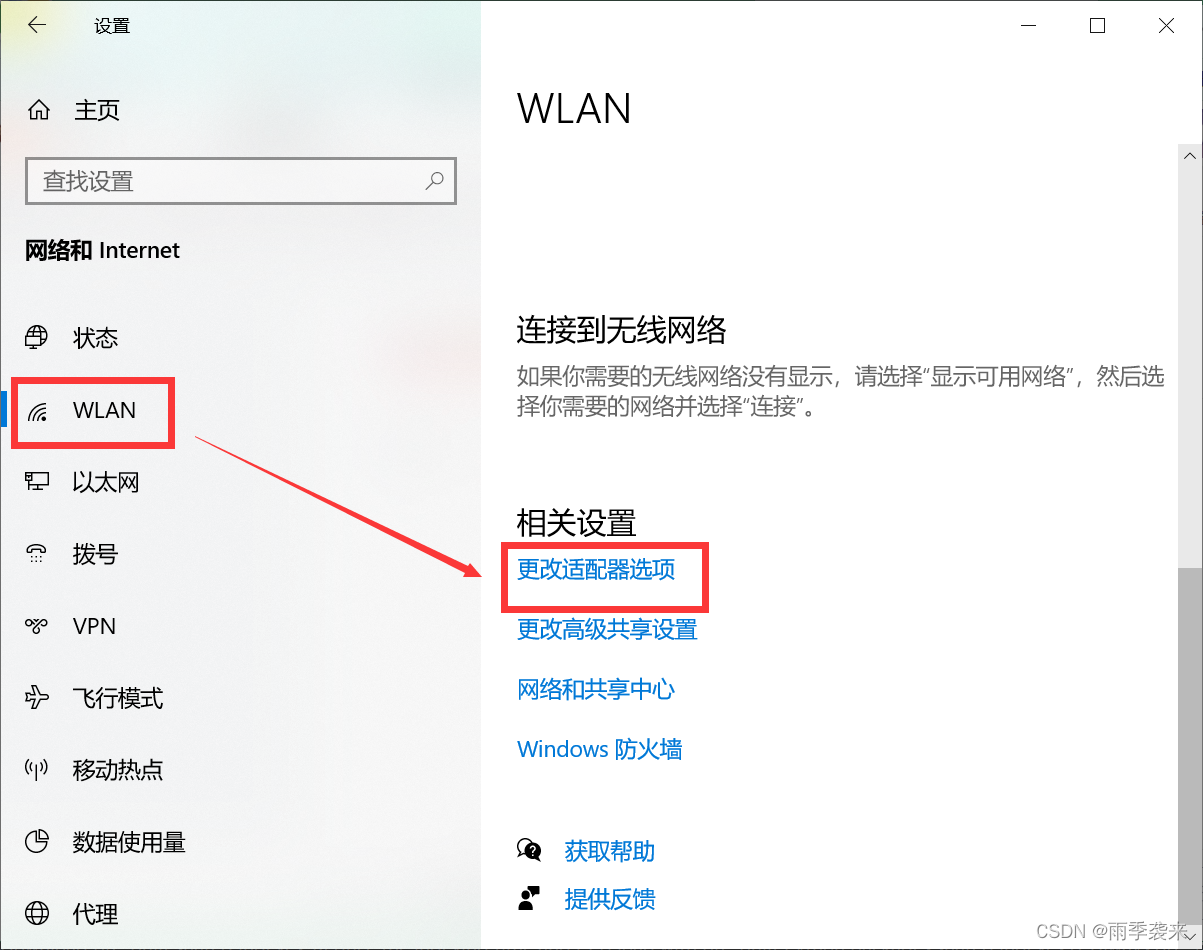Open 更改高级共享设置 link

[x=607, y=630]
